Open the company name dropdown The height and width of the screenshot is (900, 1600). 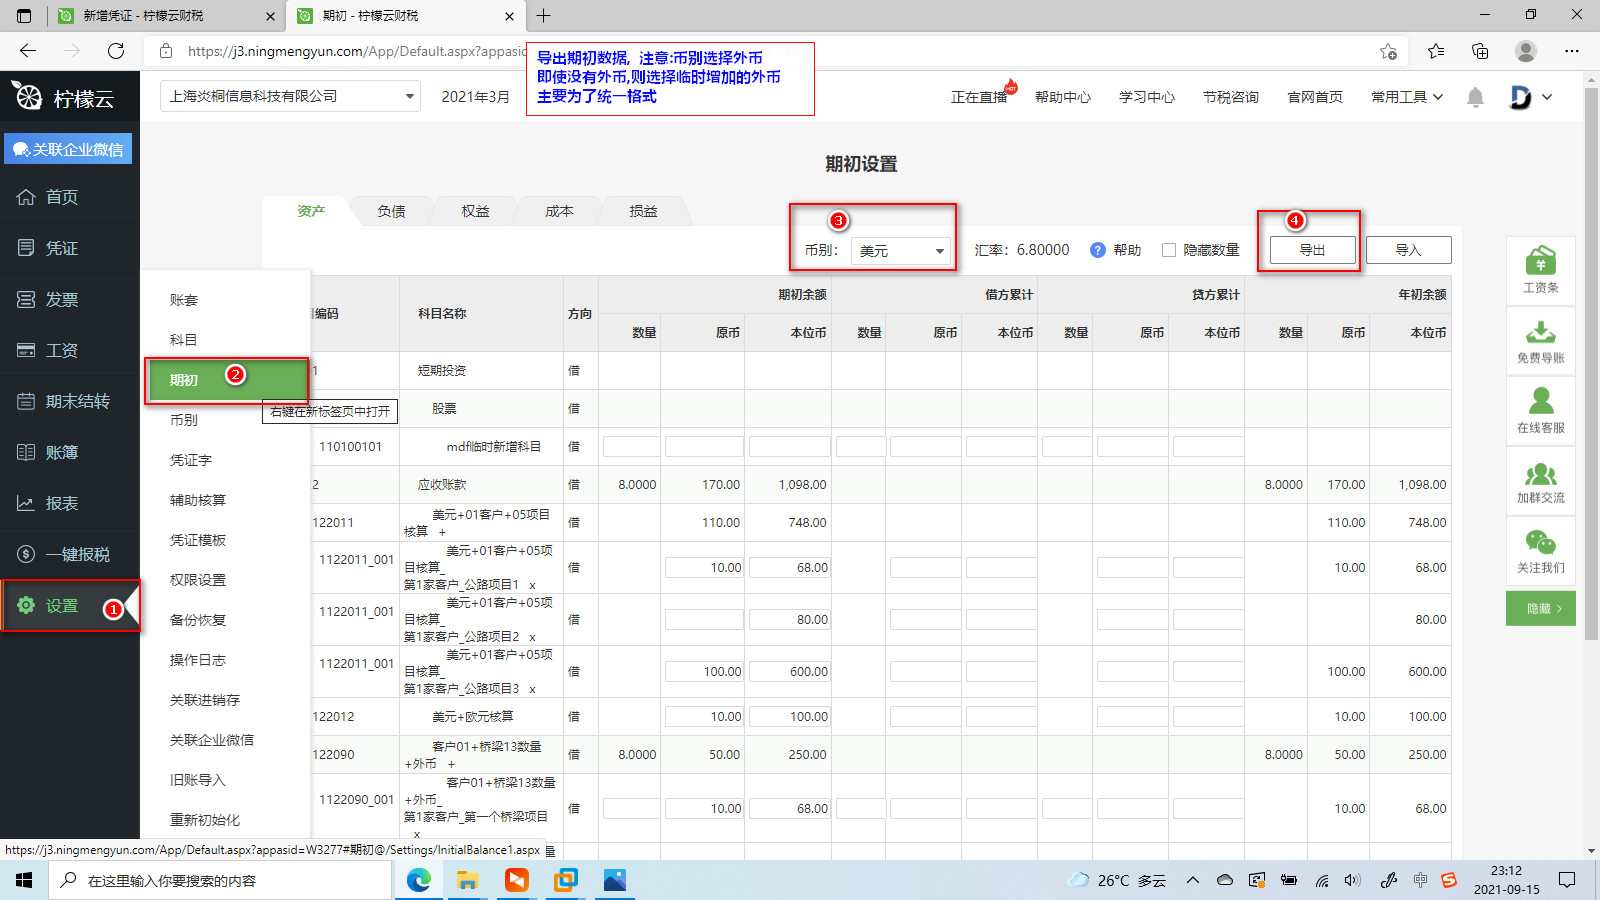[x=290, y=97]
